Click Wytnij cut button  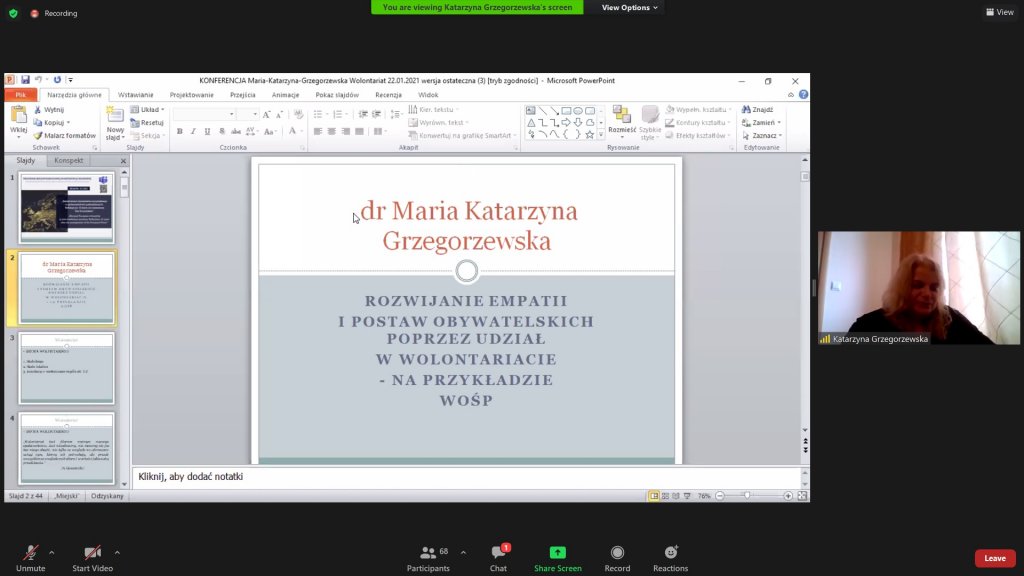(49, 110)
